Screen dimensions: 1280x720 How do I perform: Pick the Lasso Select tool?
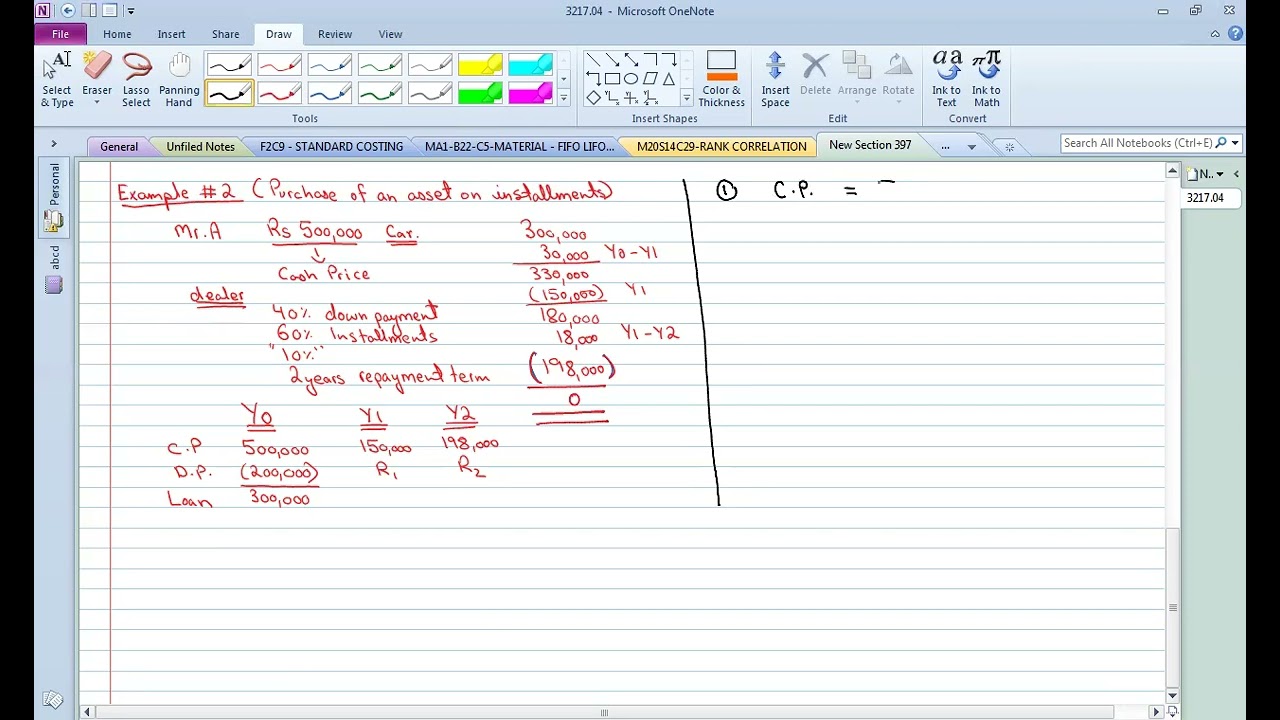tap(136, 79)
